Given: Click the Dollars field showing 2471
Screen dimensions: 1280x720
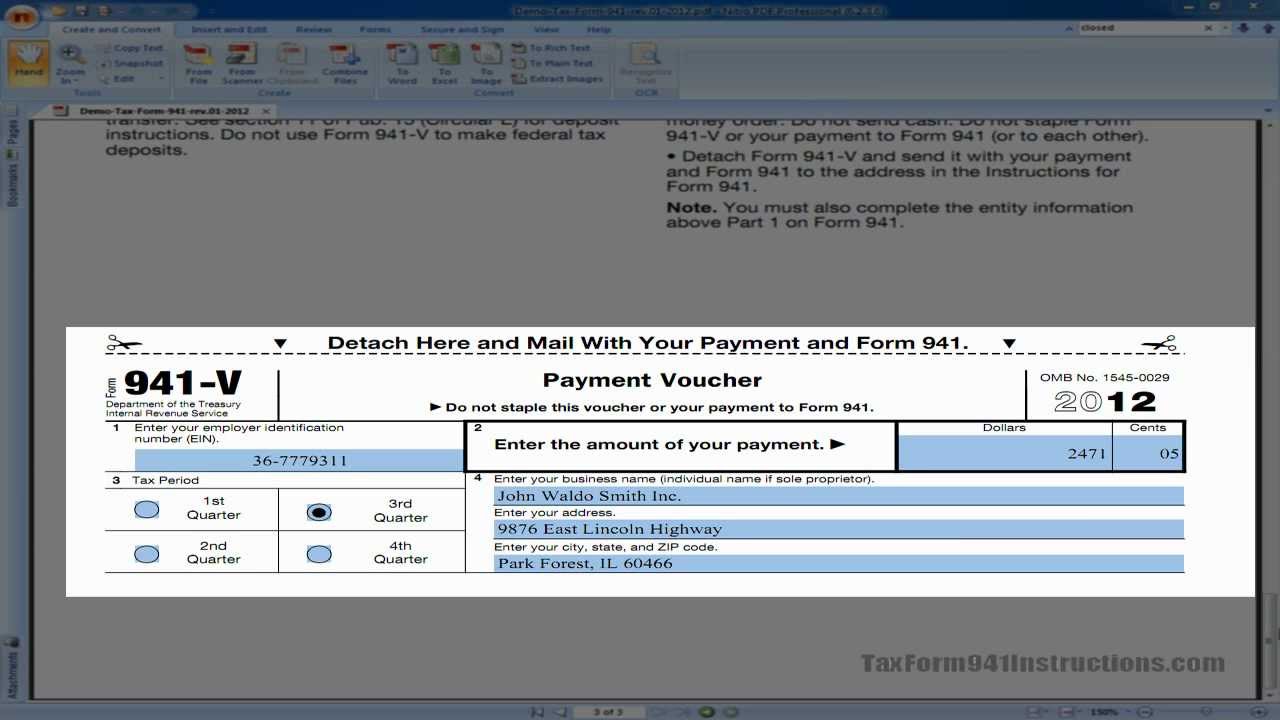Looking at the screenshot, I should coord(1005,453).
